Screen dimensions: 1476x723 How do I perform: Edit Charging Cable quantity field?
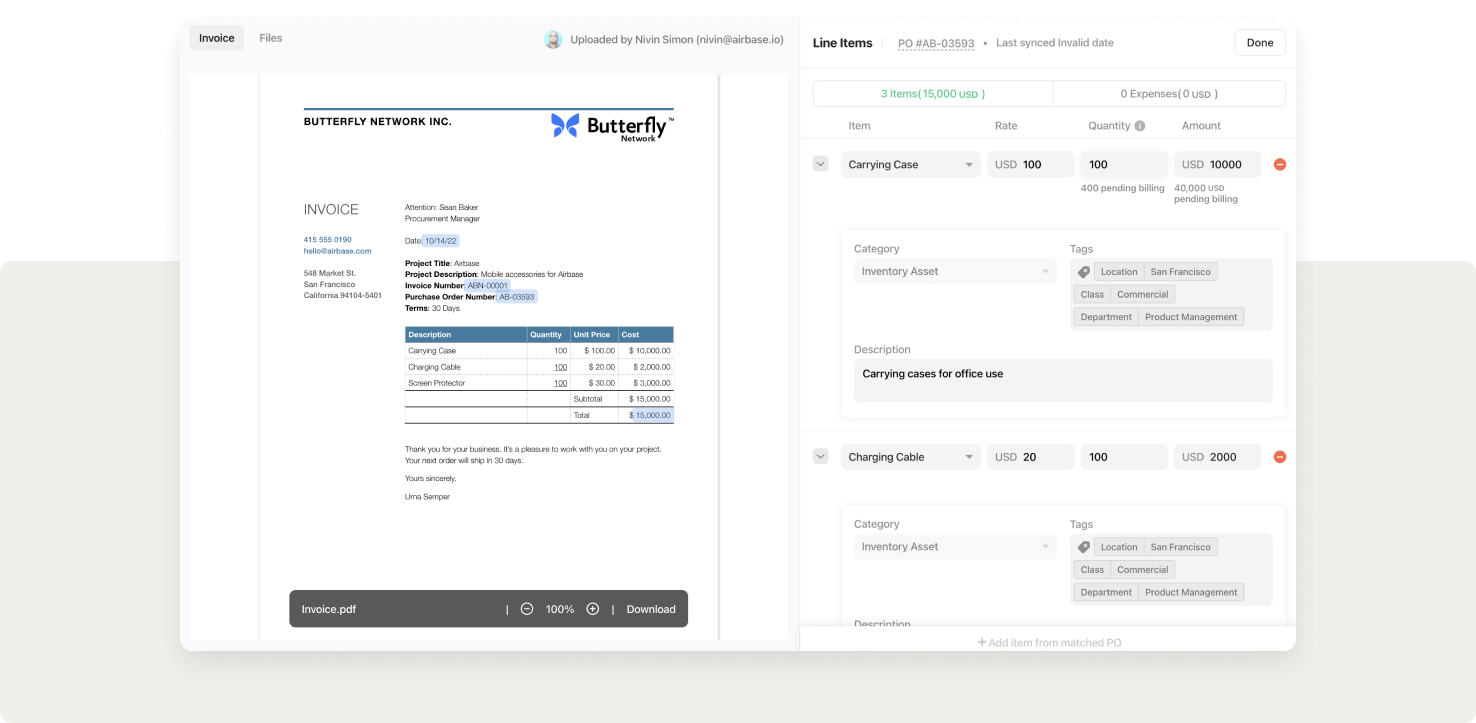pos(1124,457)
